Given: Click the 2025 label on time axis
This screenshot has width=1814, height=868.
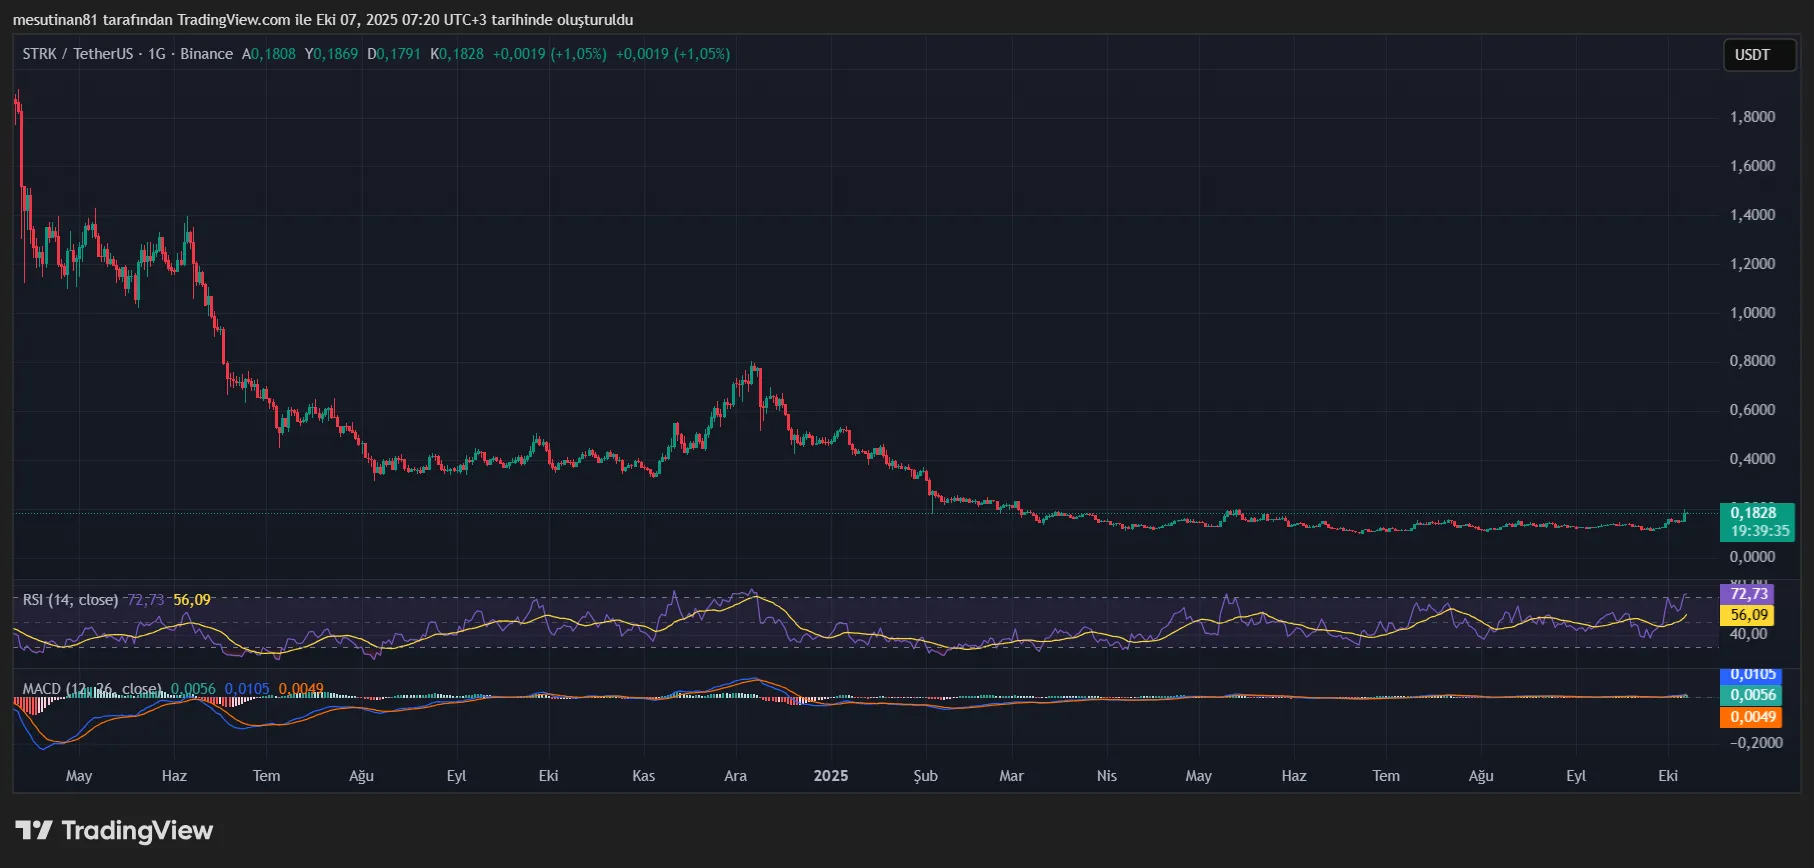Looking at the screenshot, I should tap(830, 776).
